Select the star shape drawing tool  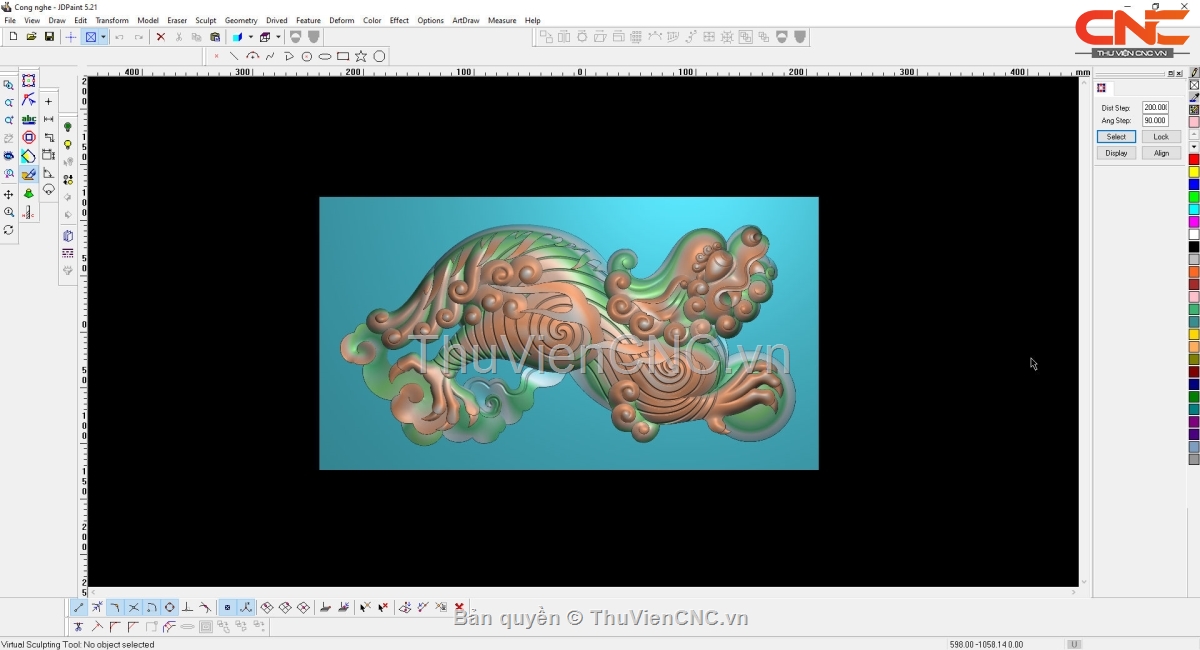pyautogui.click(x=361, y=56)
